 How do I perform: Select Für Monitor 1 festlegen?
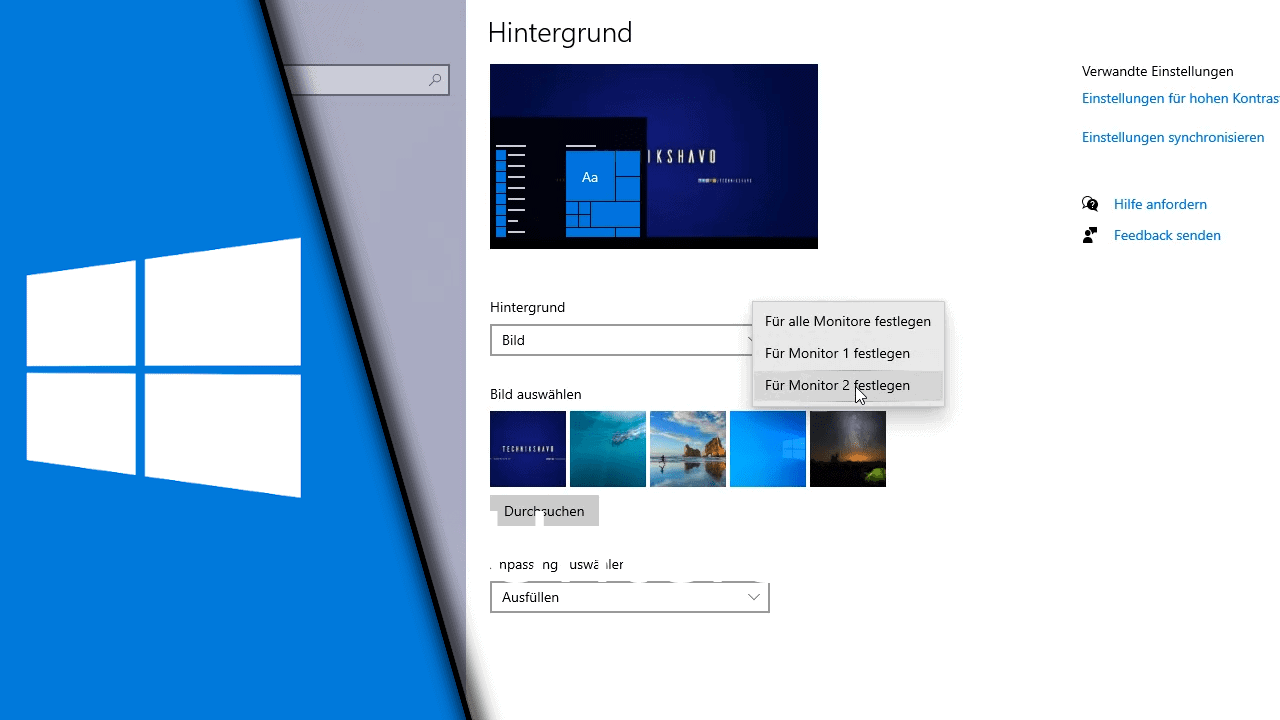(837, 353)
